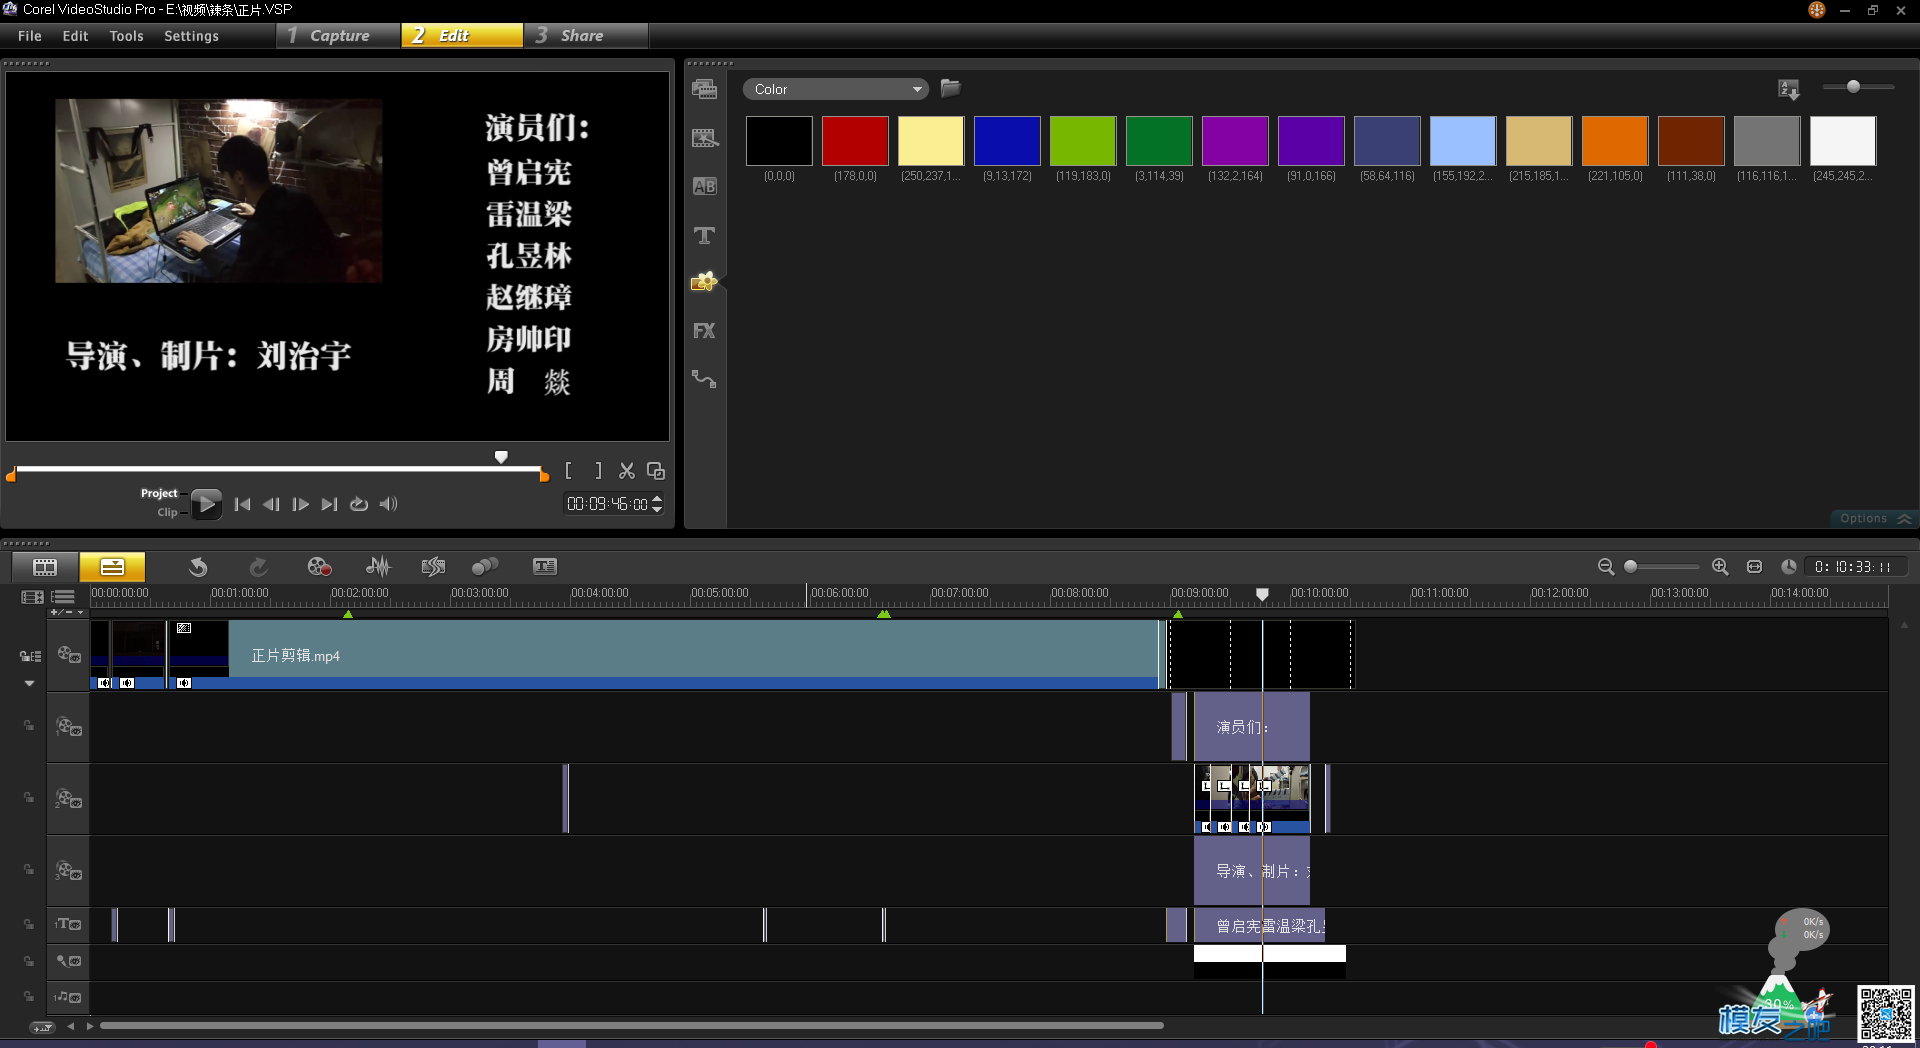Set Mark-in bracket in preview
The image size is (1920, 1048).
point(569,471)
